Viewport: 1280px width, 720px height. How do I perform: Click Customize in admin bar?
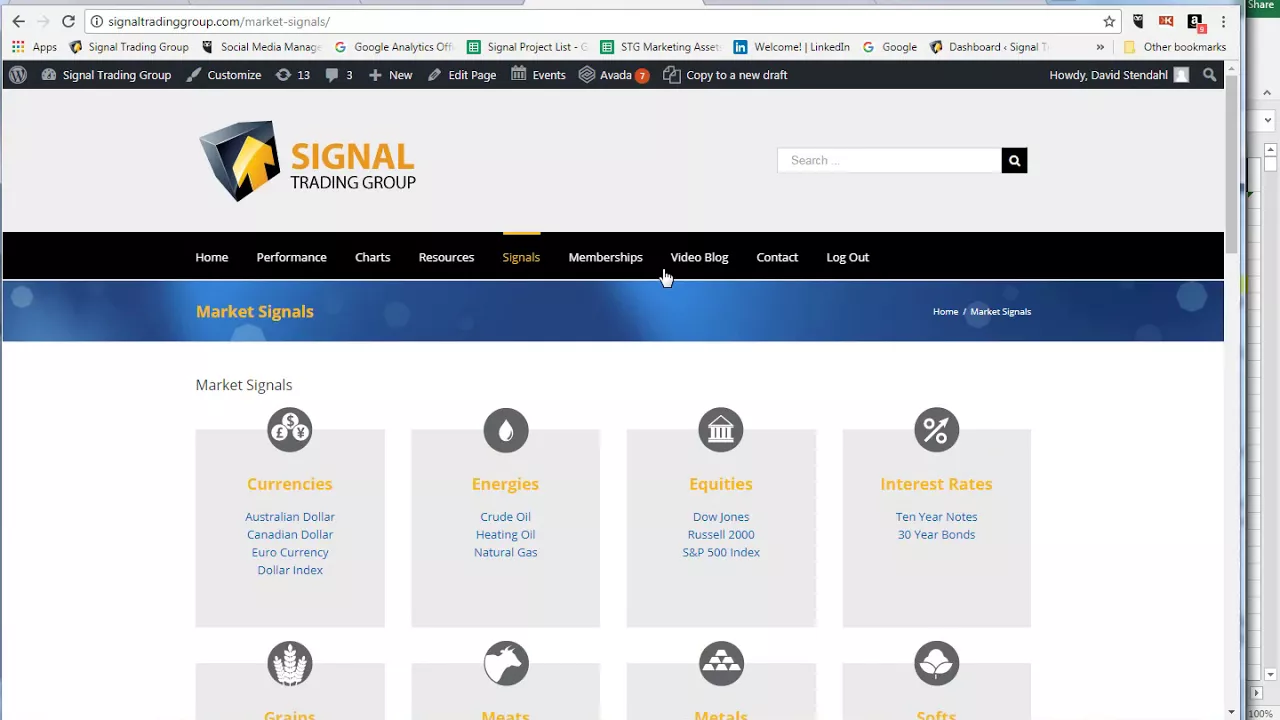click(x=223, y=75)
